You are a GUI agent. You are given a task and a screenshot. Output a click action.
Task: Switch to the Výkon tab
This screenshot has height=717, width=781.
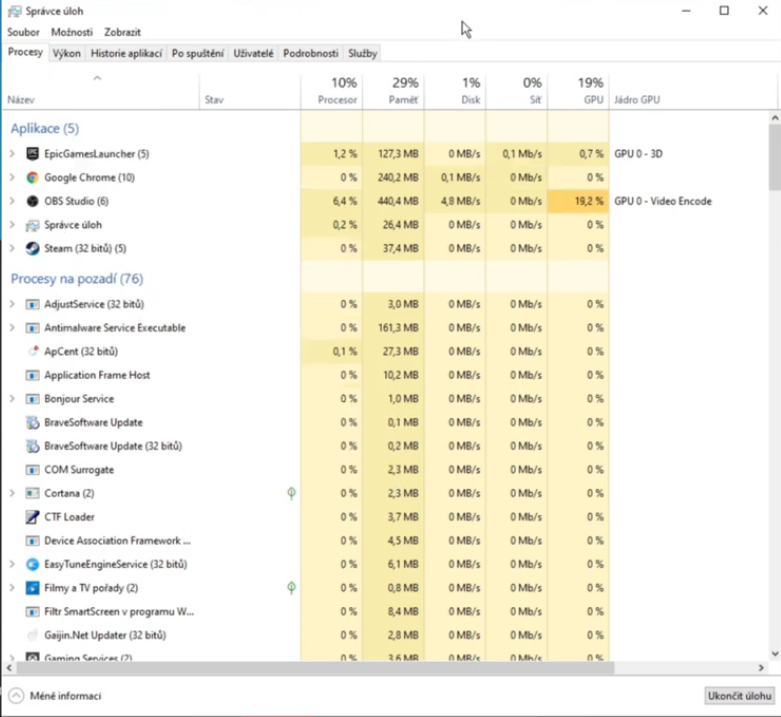(67, 53)
